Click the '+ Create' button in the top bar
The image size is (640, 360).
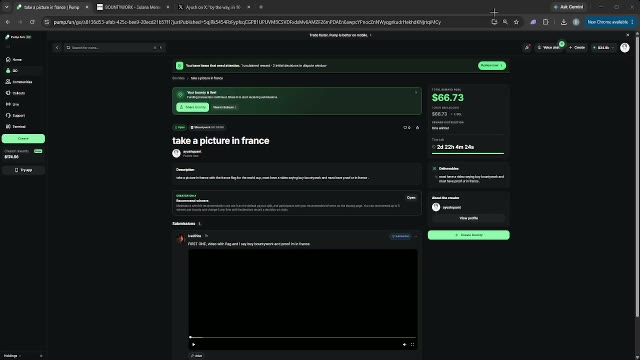[577, 48]
